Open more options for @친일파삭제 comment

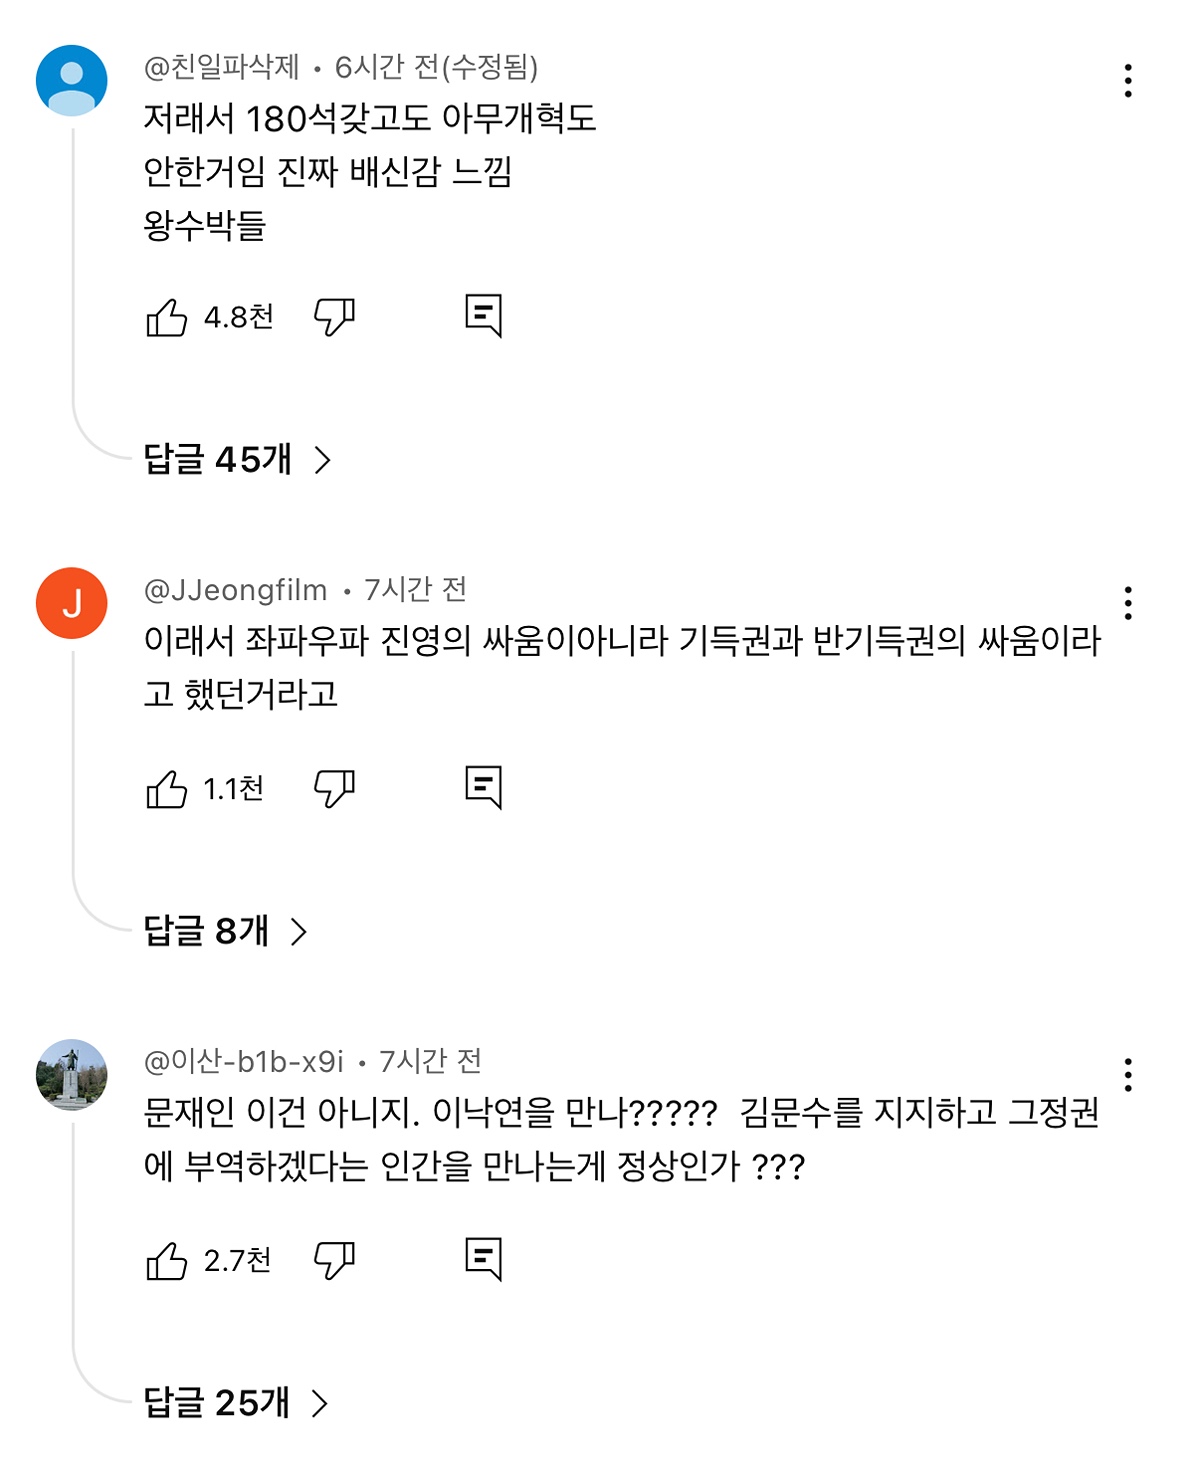click(x=1128, y=81)
